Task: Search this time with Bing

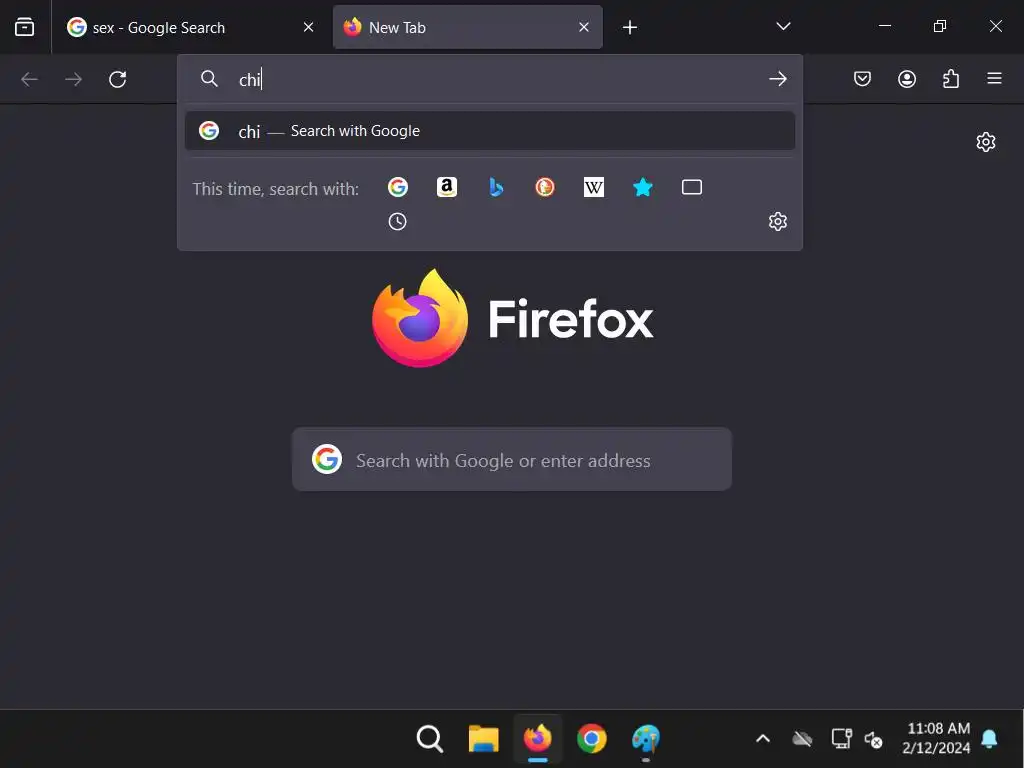Action: tap(496, 187)
